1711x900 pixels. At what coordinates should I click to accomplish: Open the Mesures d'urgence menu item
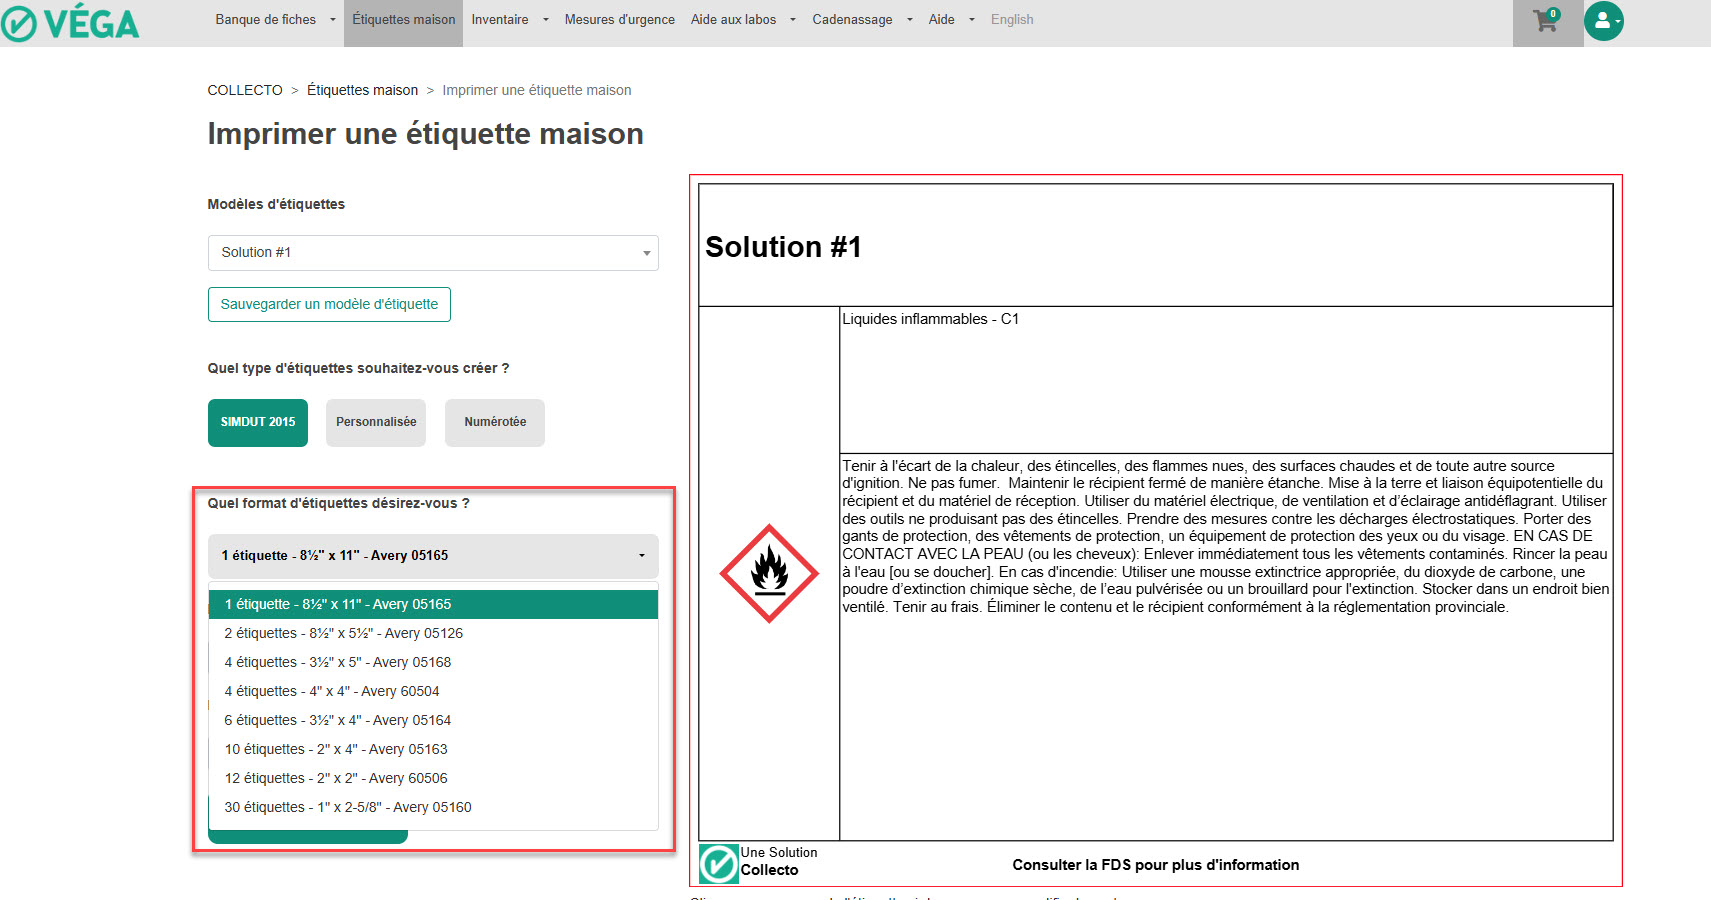coord(619,20)
